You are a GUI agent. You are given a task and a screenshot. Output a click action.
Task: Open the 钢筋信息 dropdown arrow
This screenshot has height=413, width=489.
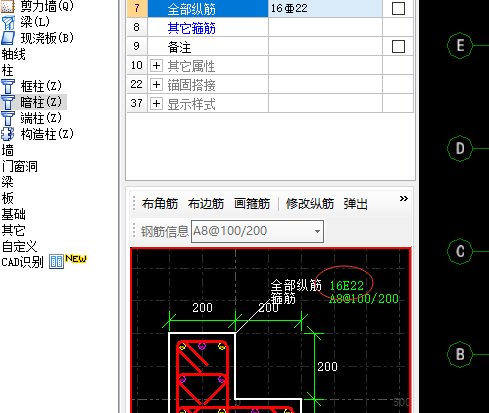(x=317, y=231)
